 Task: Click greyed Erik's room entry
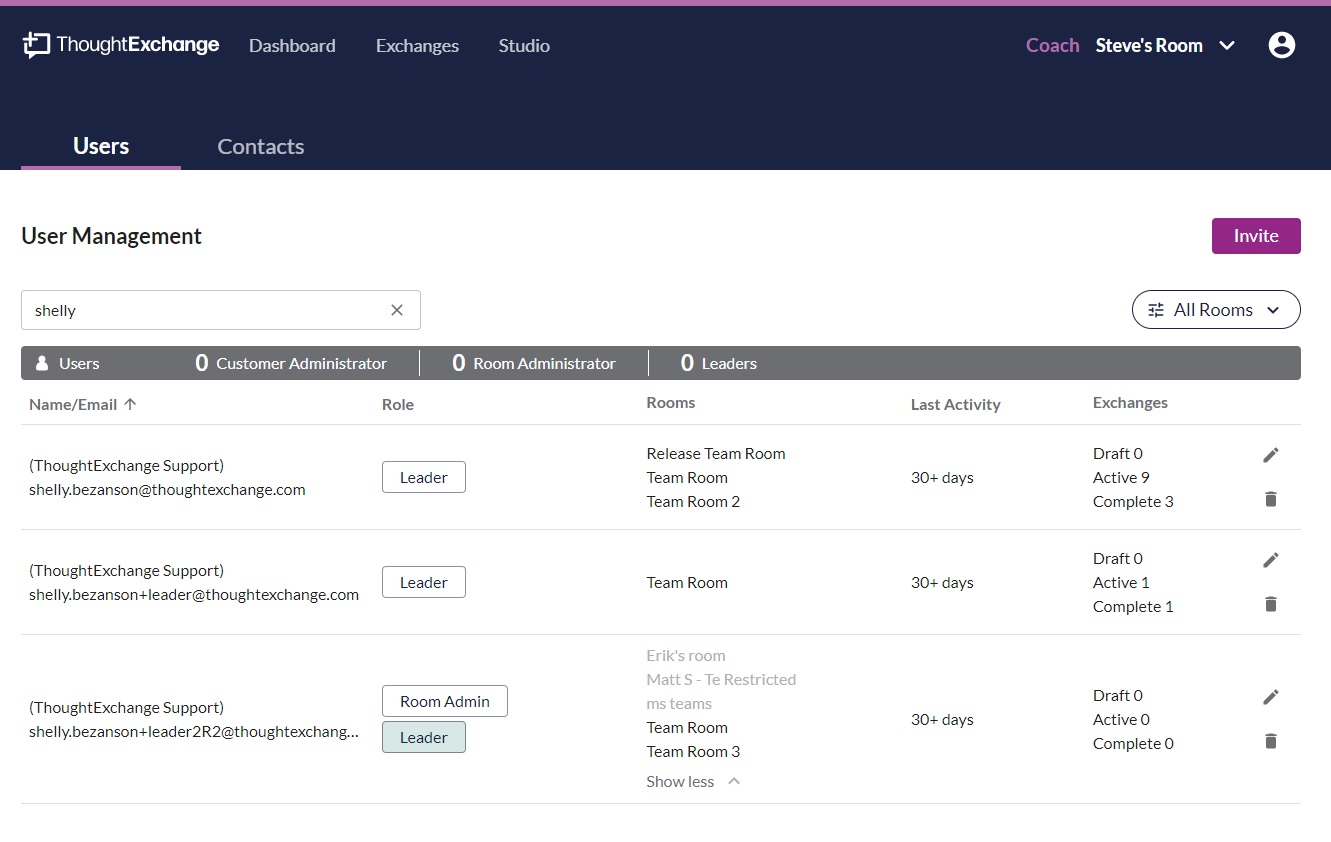[x=686, y=655]
